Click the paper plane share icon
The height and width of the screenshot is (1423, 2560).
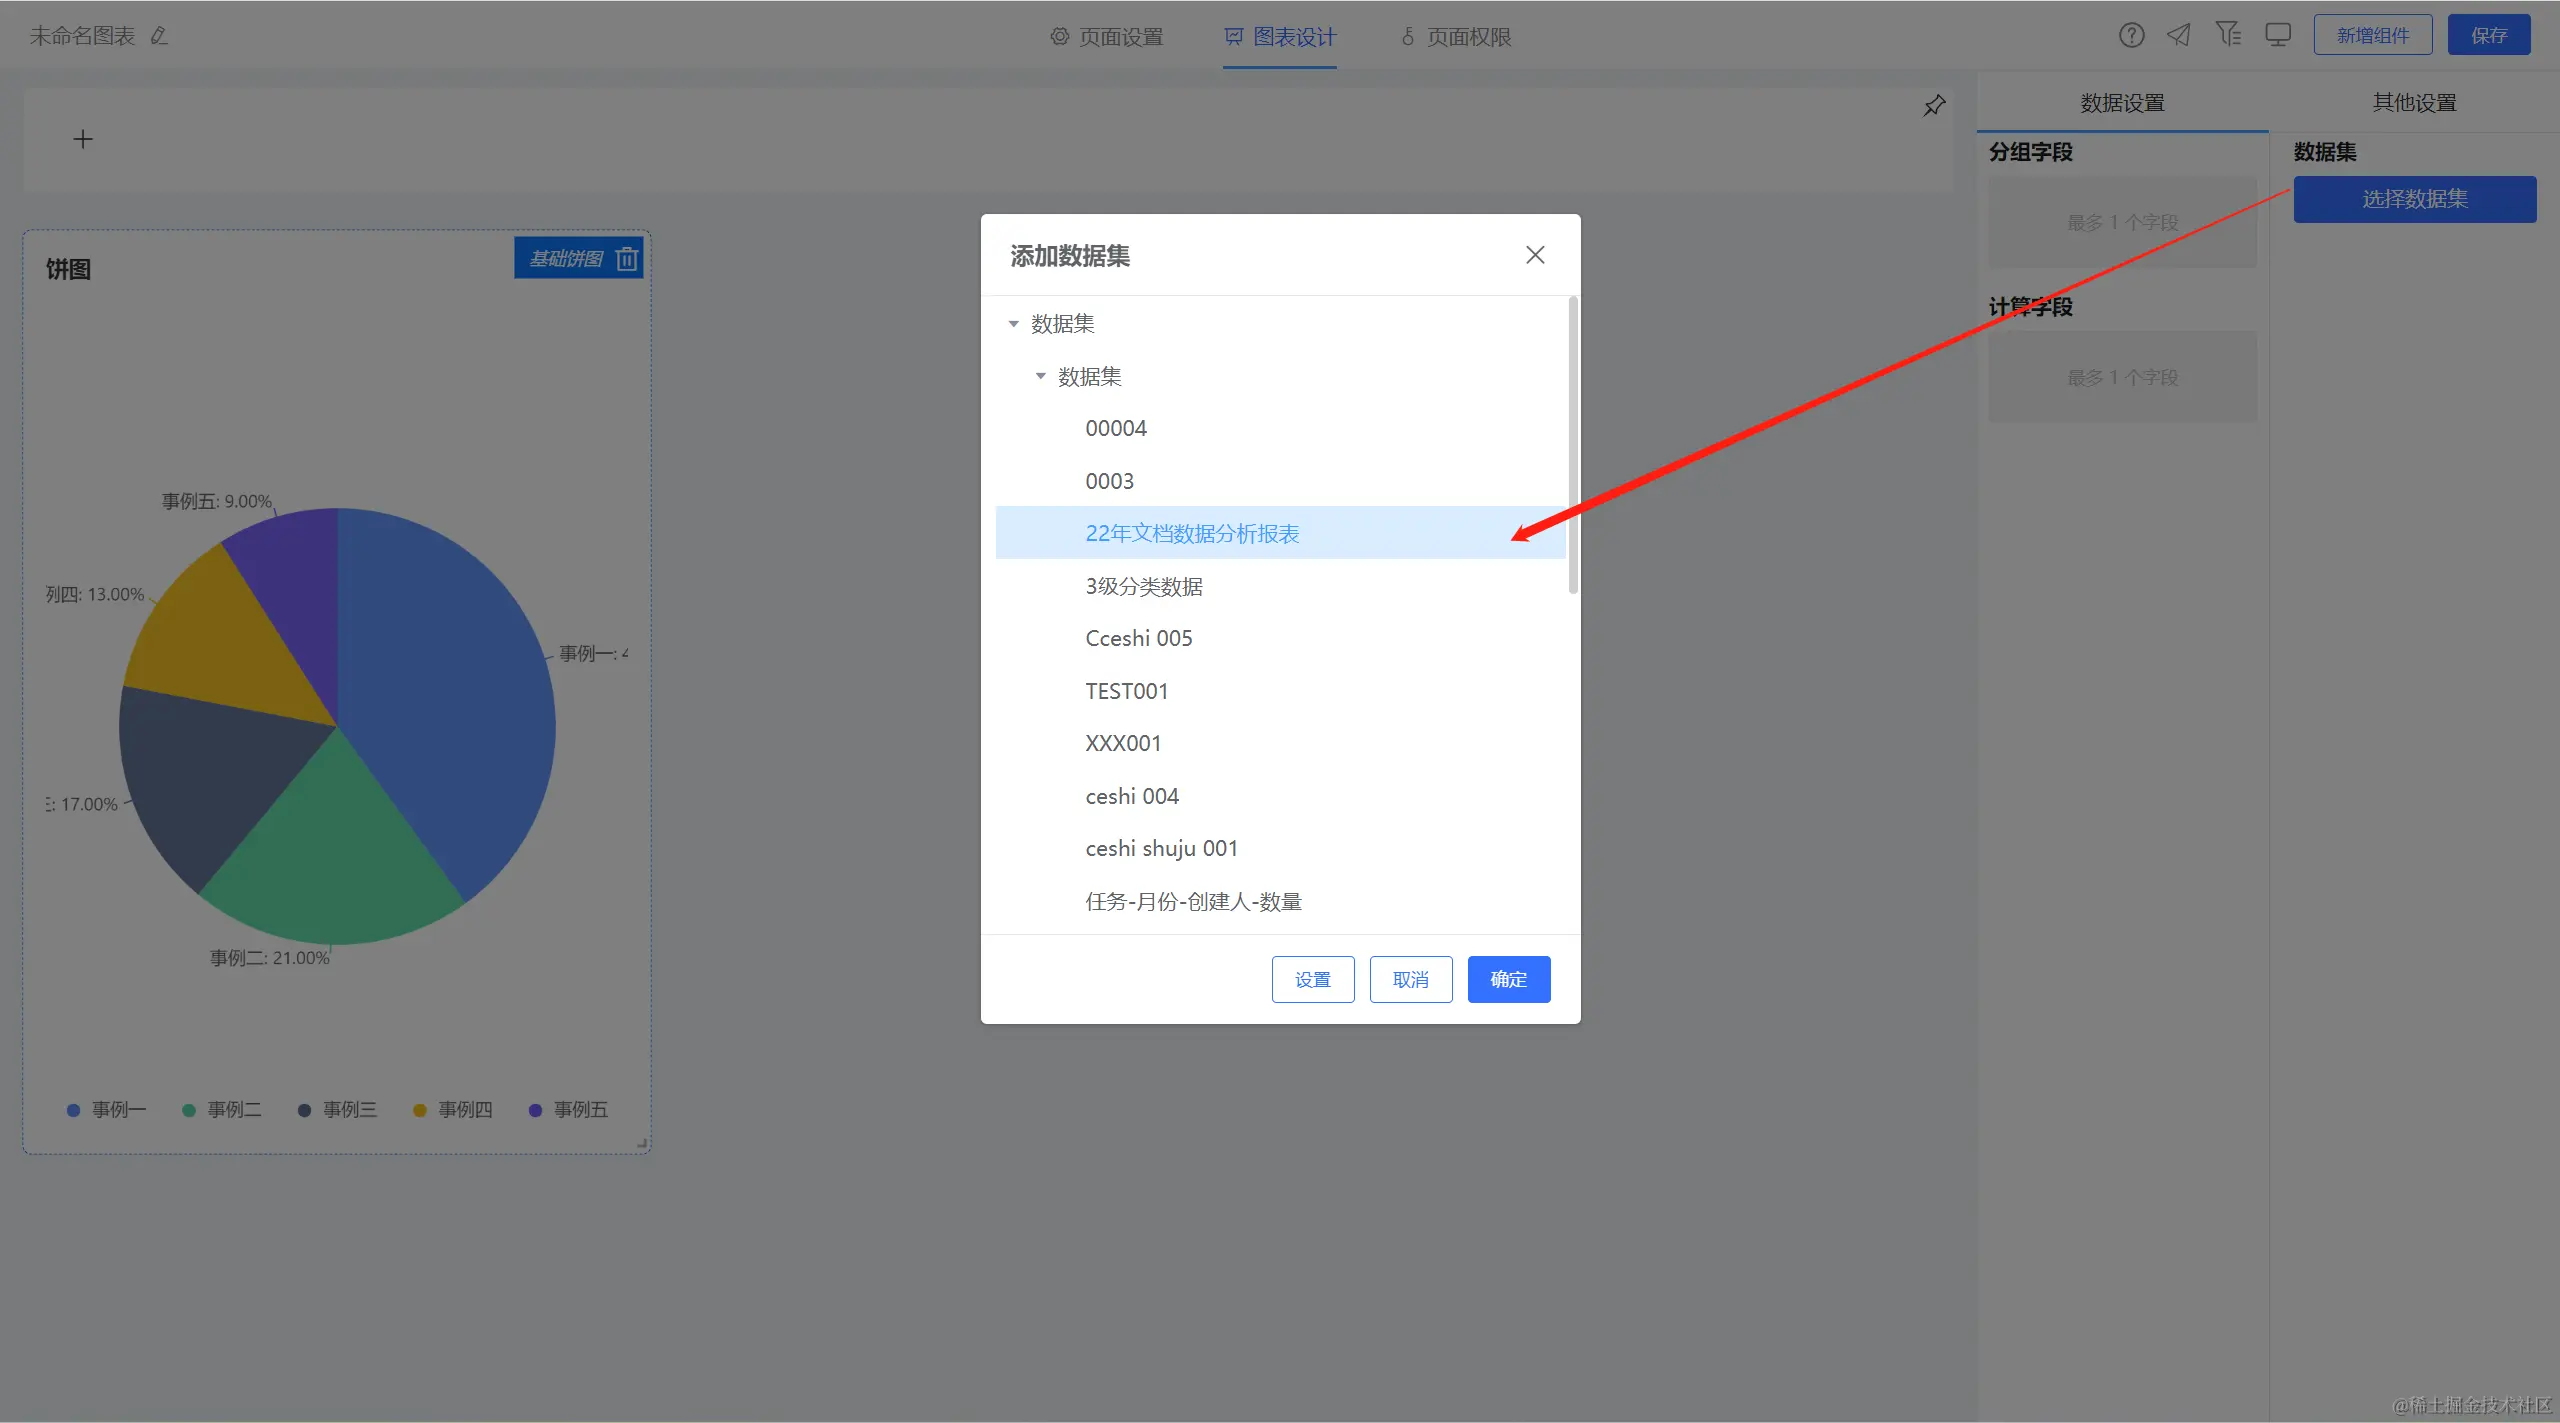pyautogui.click(x=2179, y=36)
